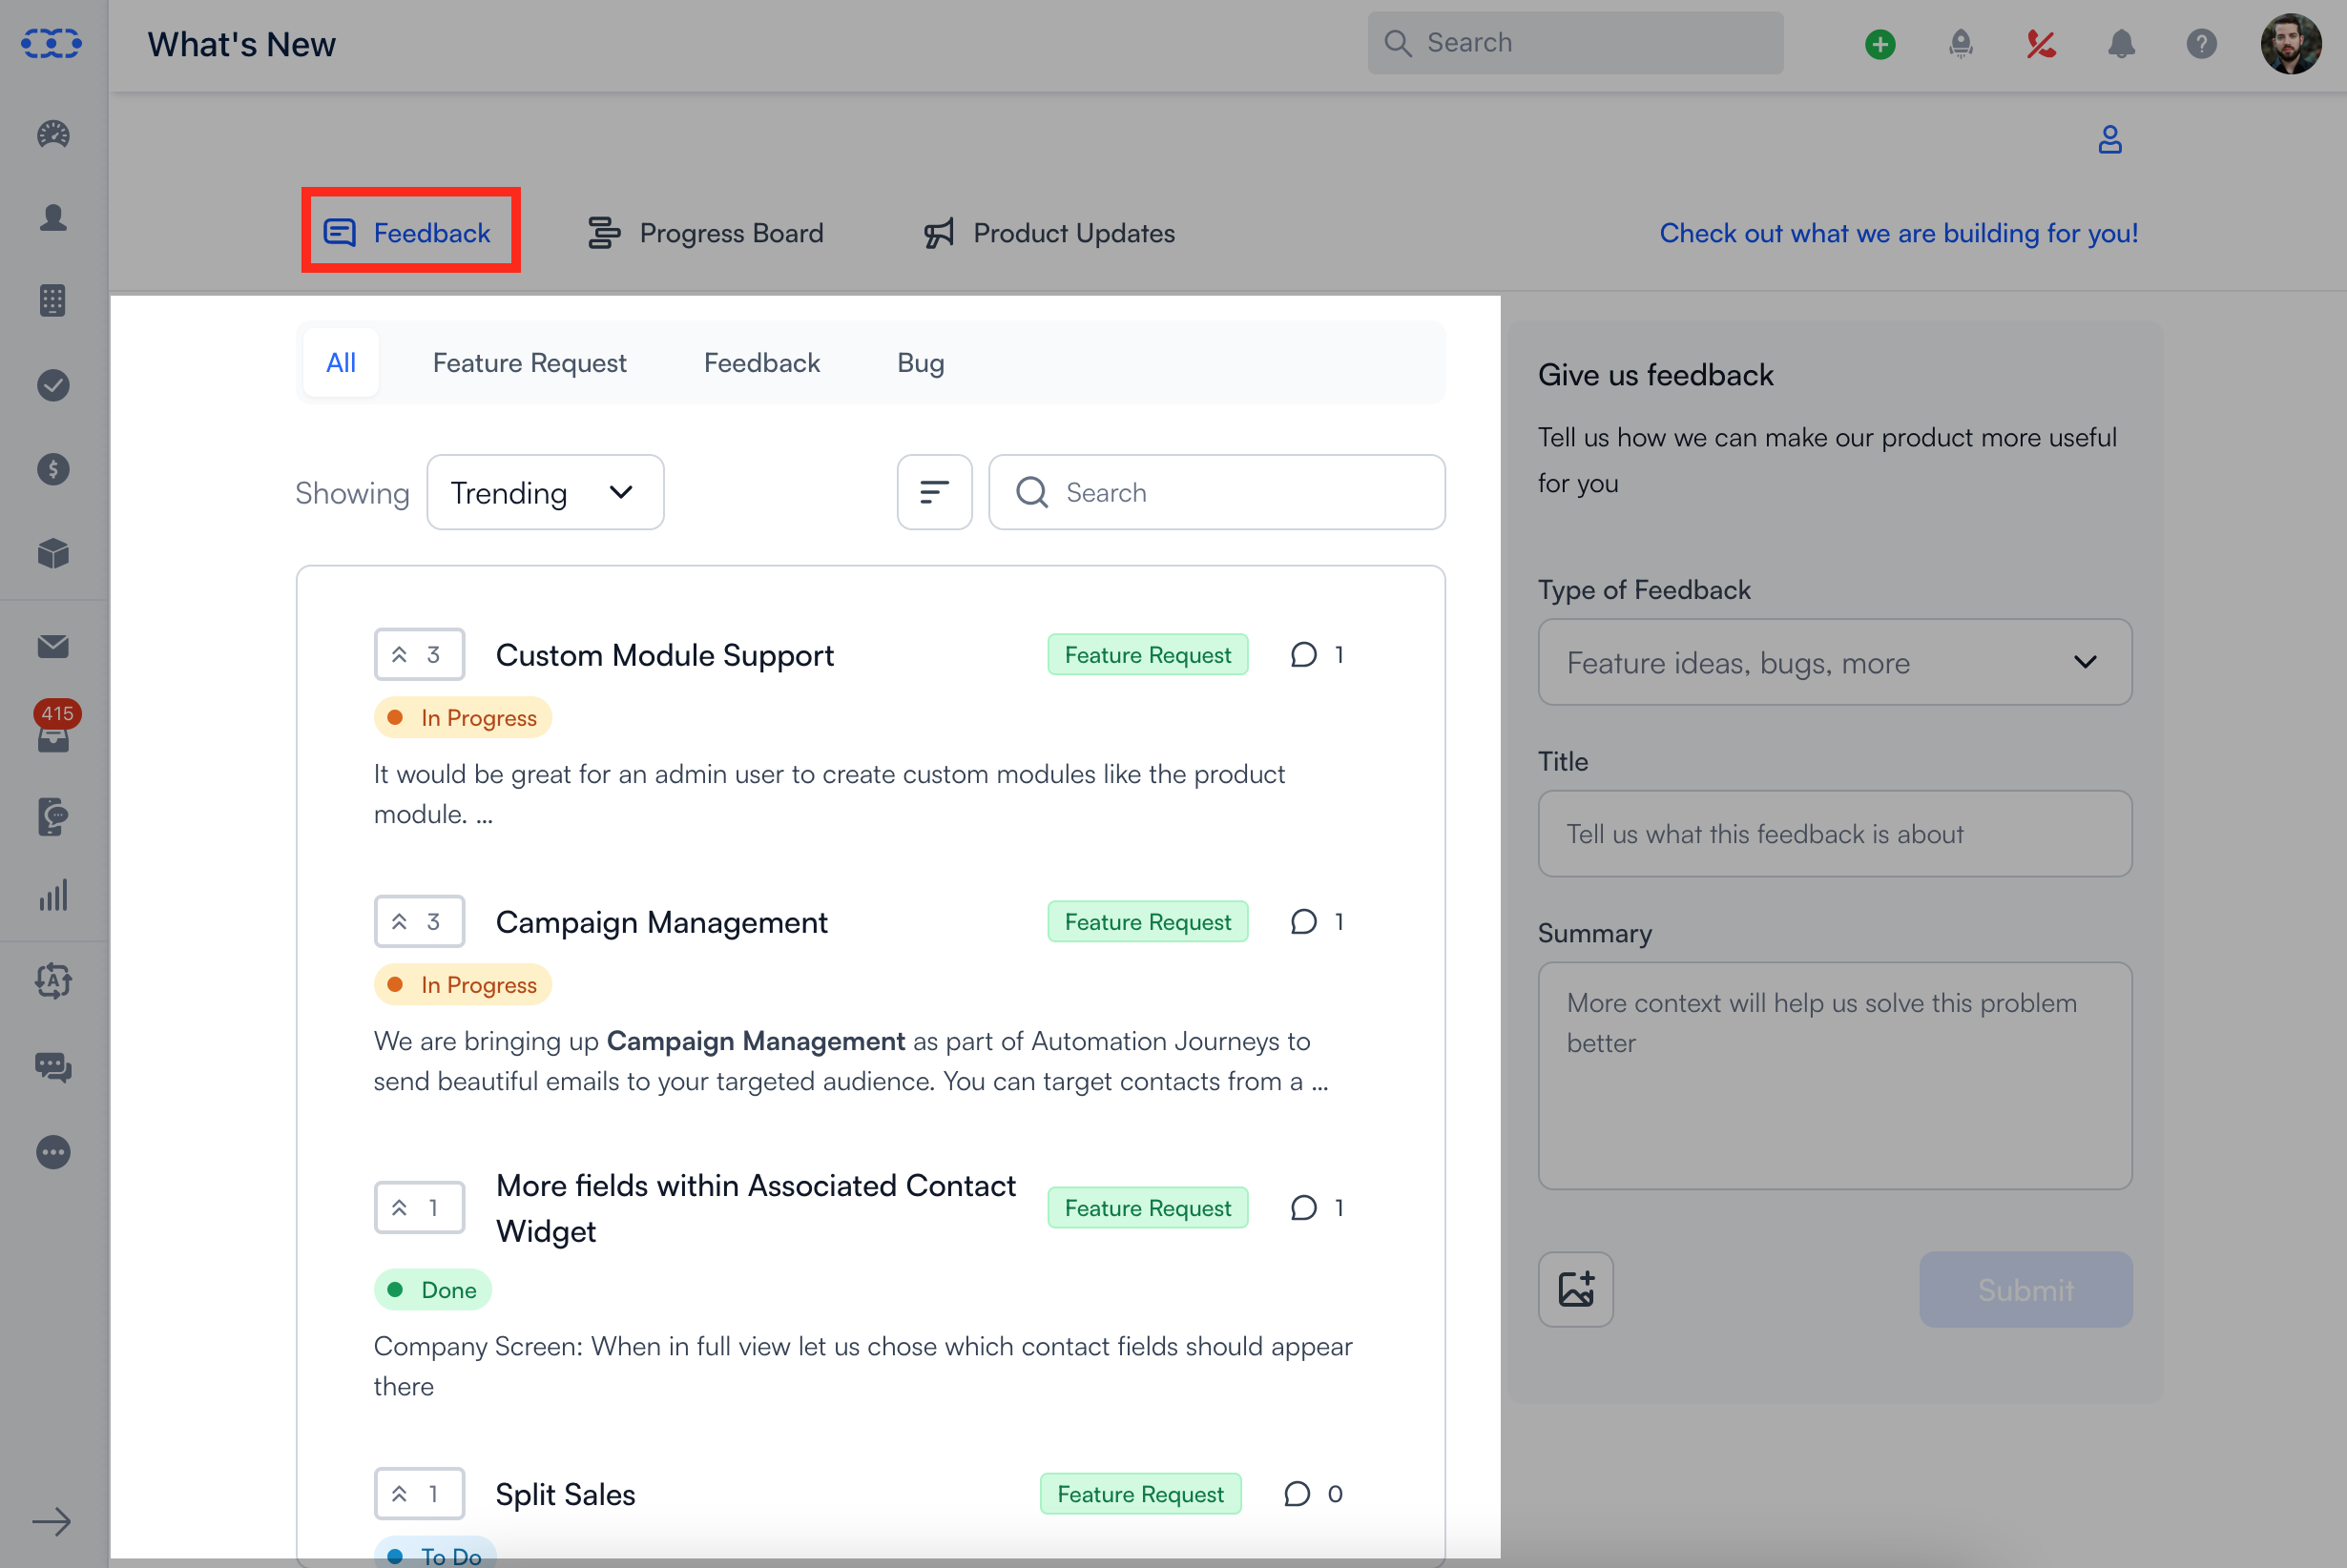Select the Feature Request filter tab
Viewport: 2347px width, 1568px height.
tap(529, 362)
